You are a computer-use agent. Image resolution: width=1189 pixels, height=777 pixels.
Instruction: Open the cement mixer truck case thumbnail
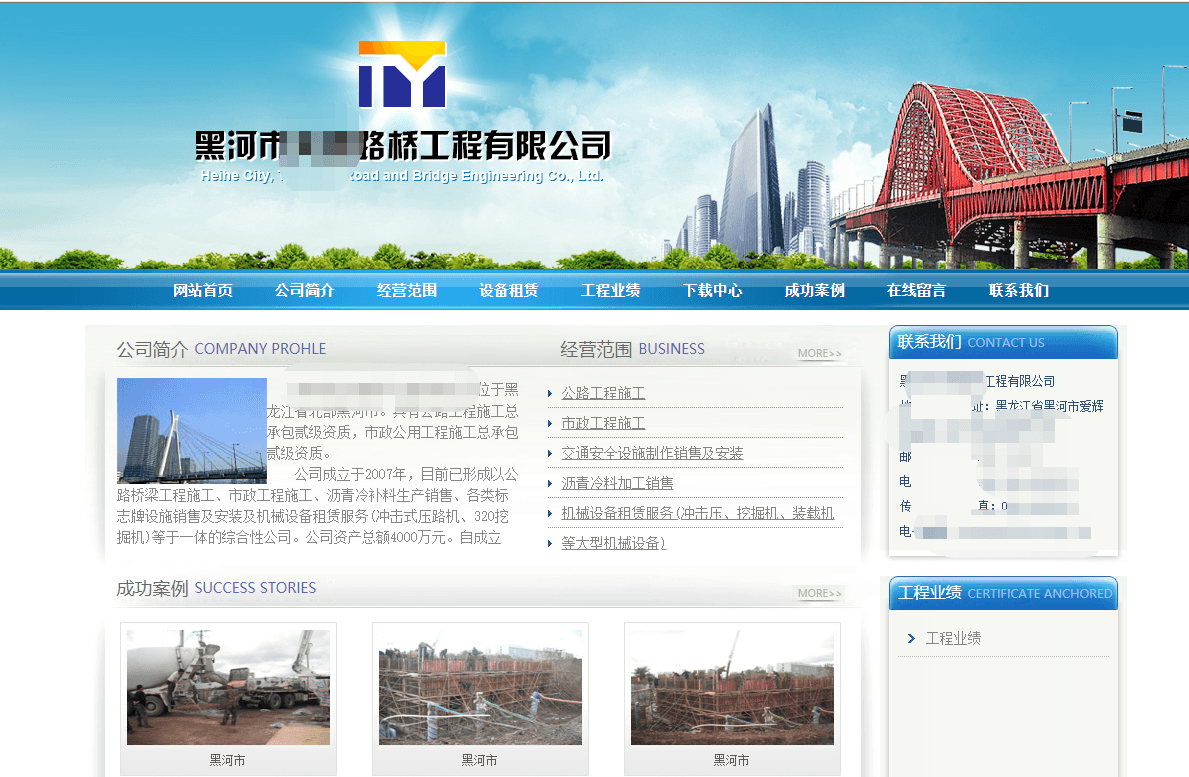[x=228, y=687]
